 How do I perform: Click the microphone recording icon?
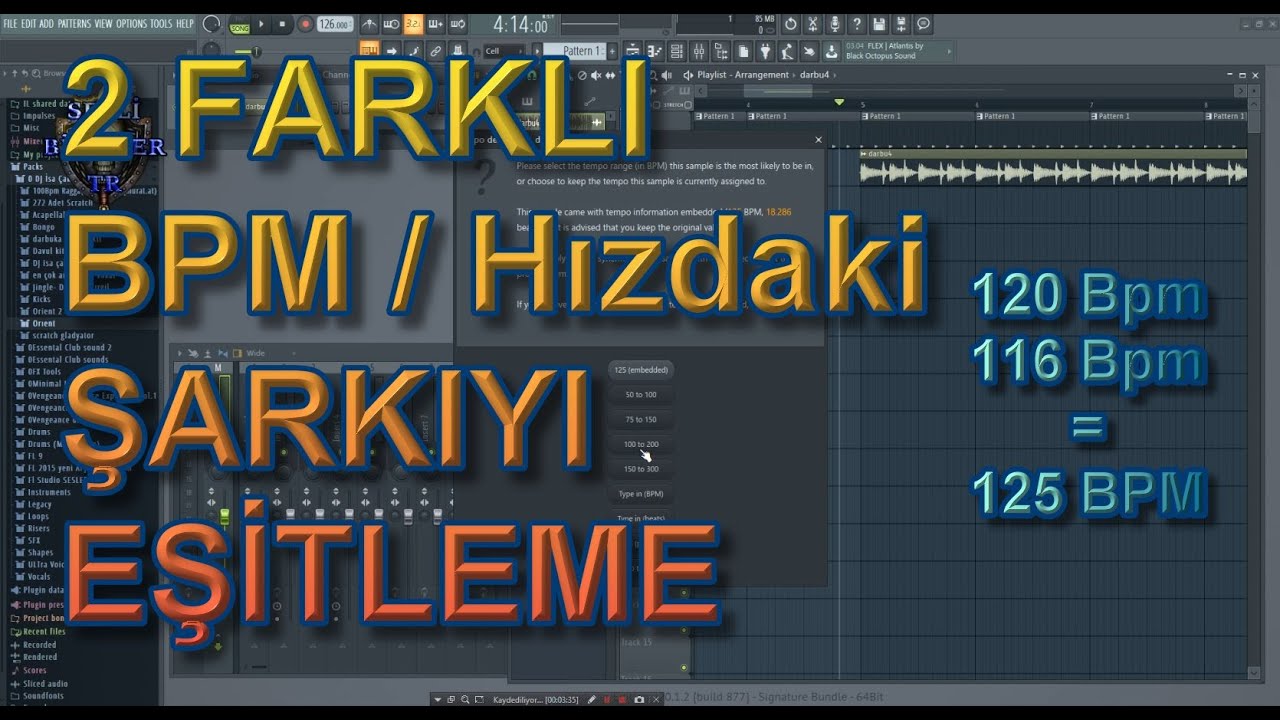tap(834, 24)
